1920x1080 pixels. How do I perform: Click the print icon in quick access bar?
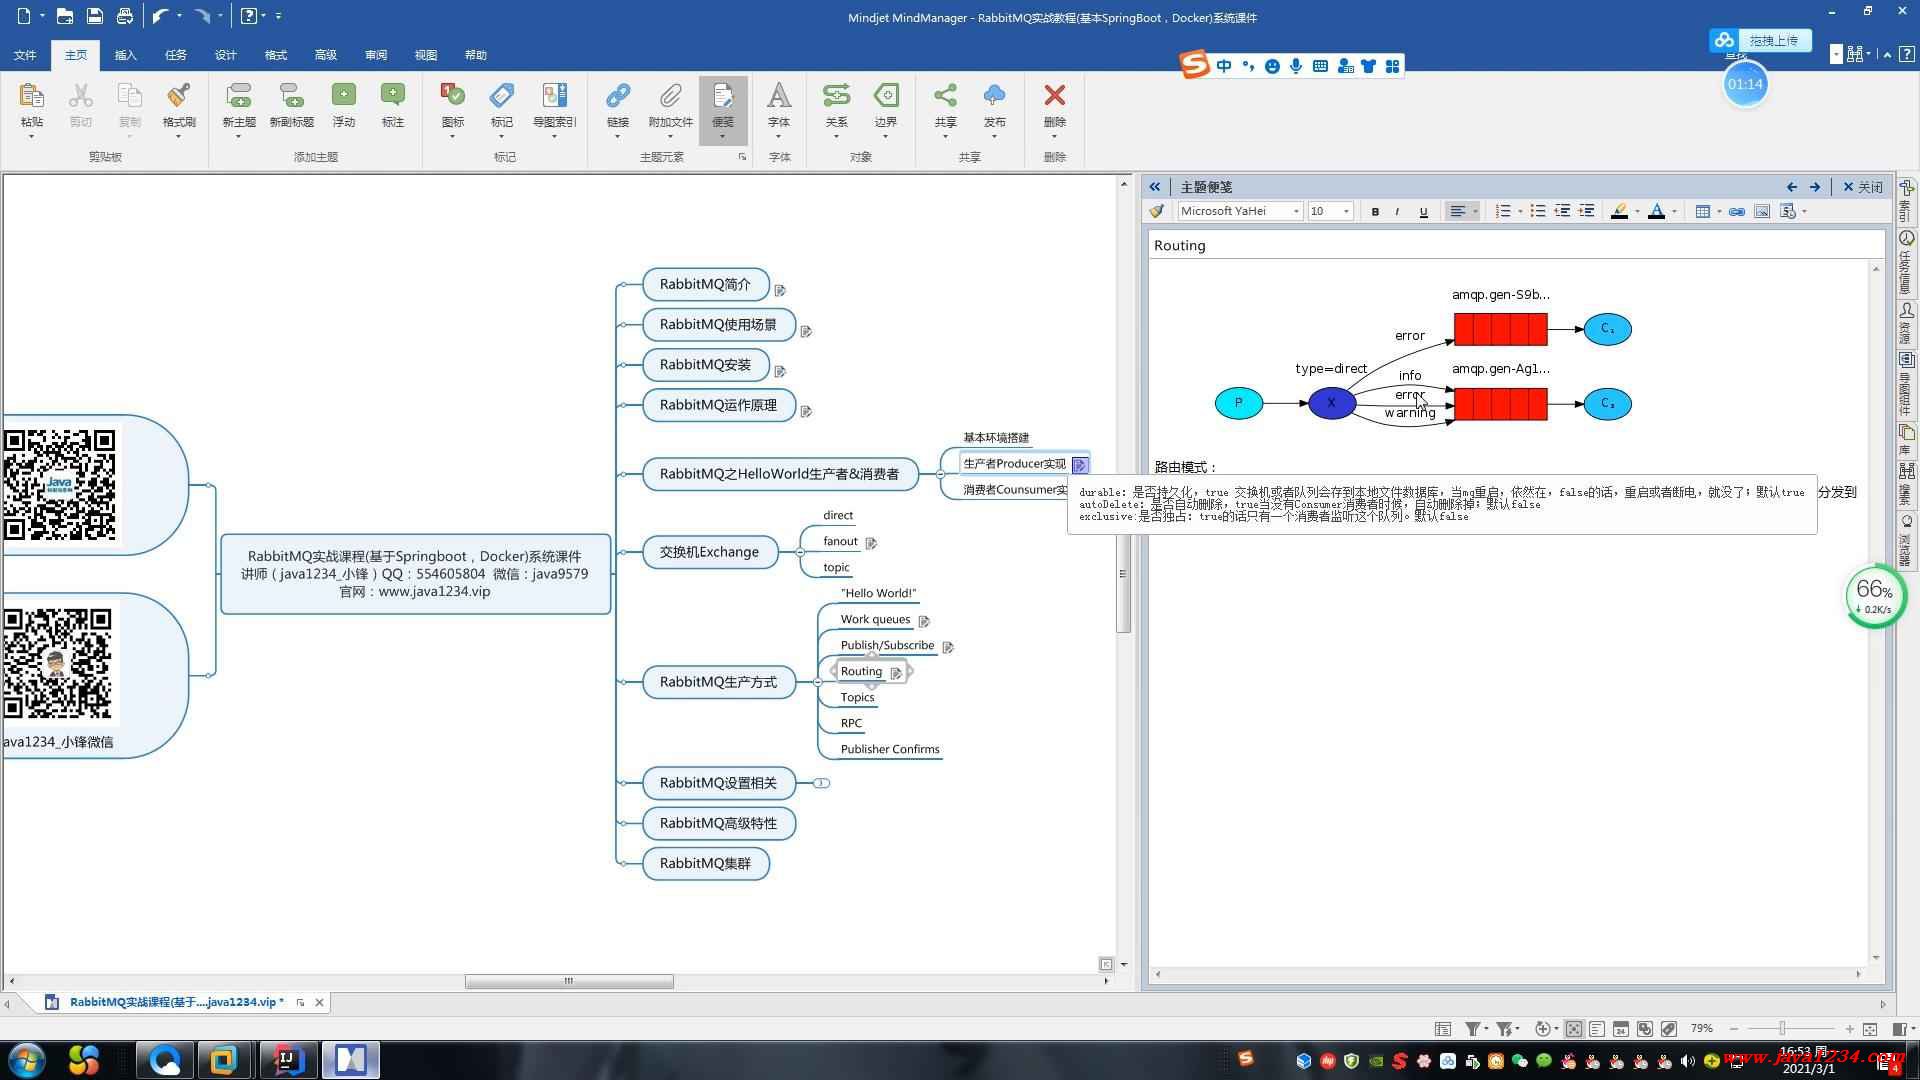coord(124,16)
